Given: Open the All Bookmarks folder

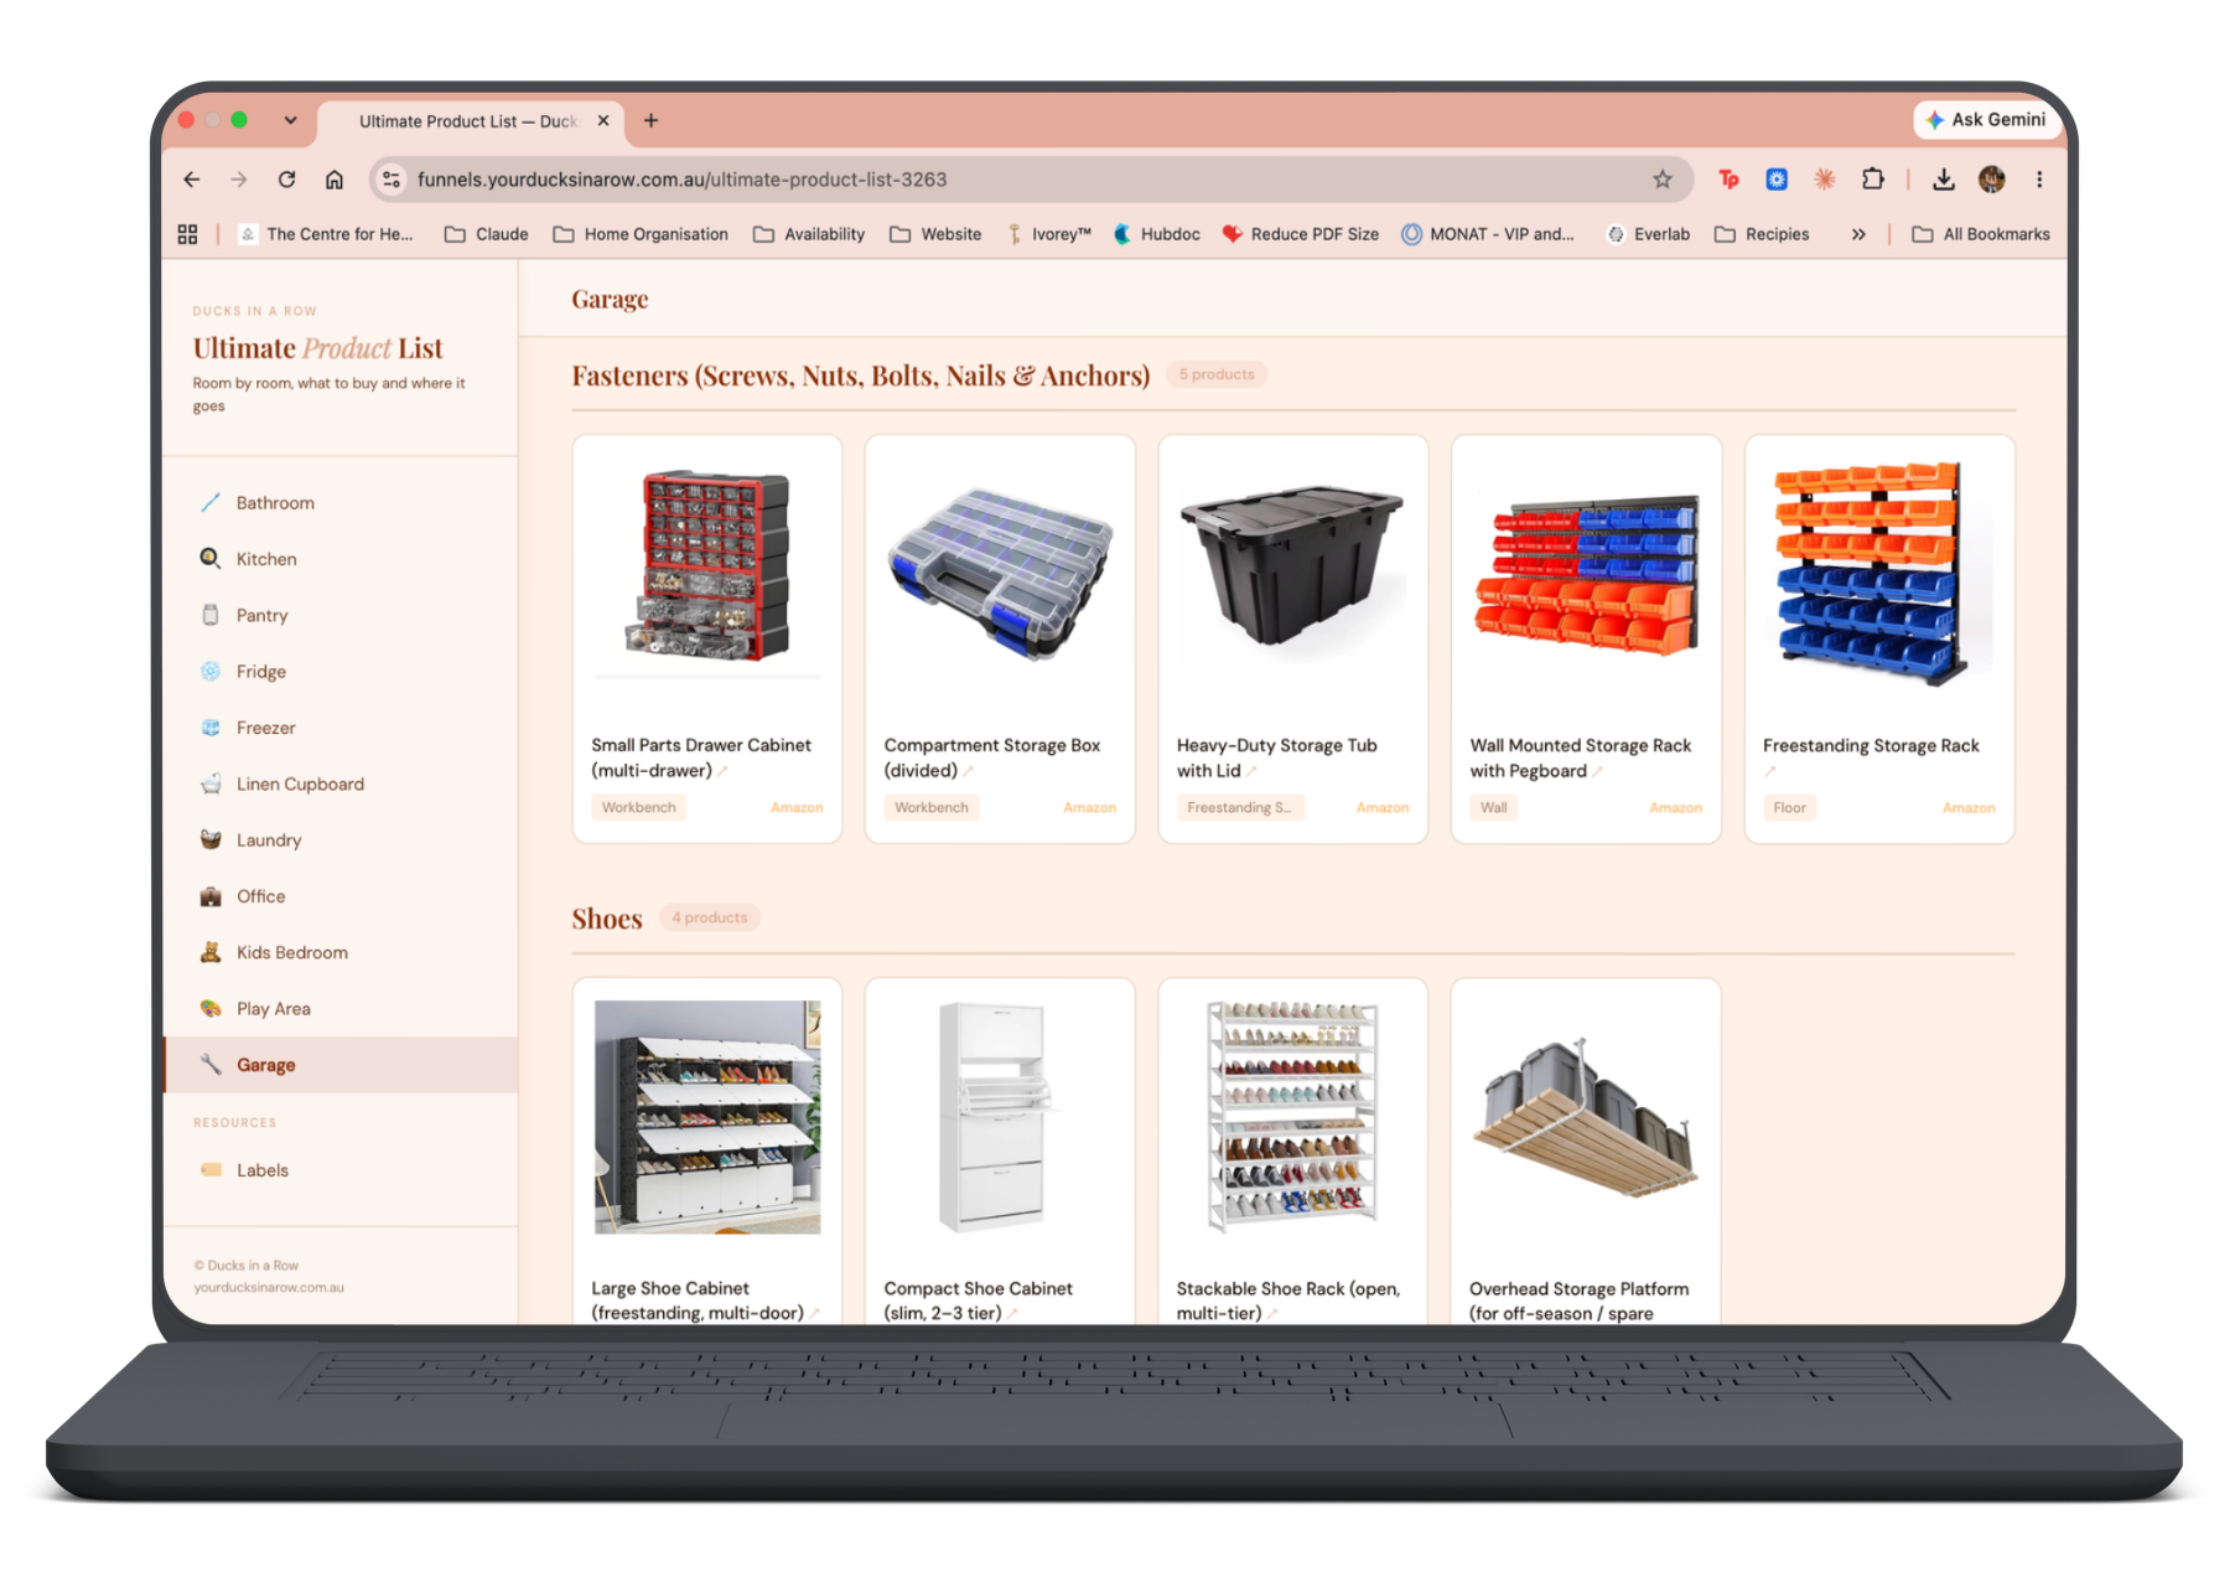Looking at the screenshot, I should pos(1980,234).
